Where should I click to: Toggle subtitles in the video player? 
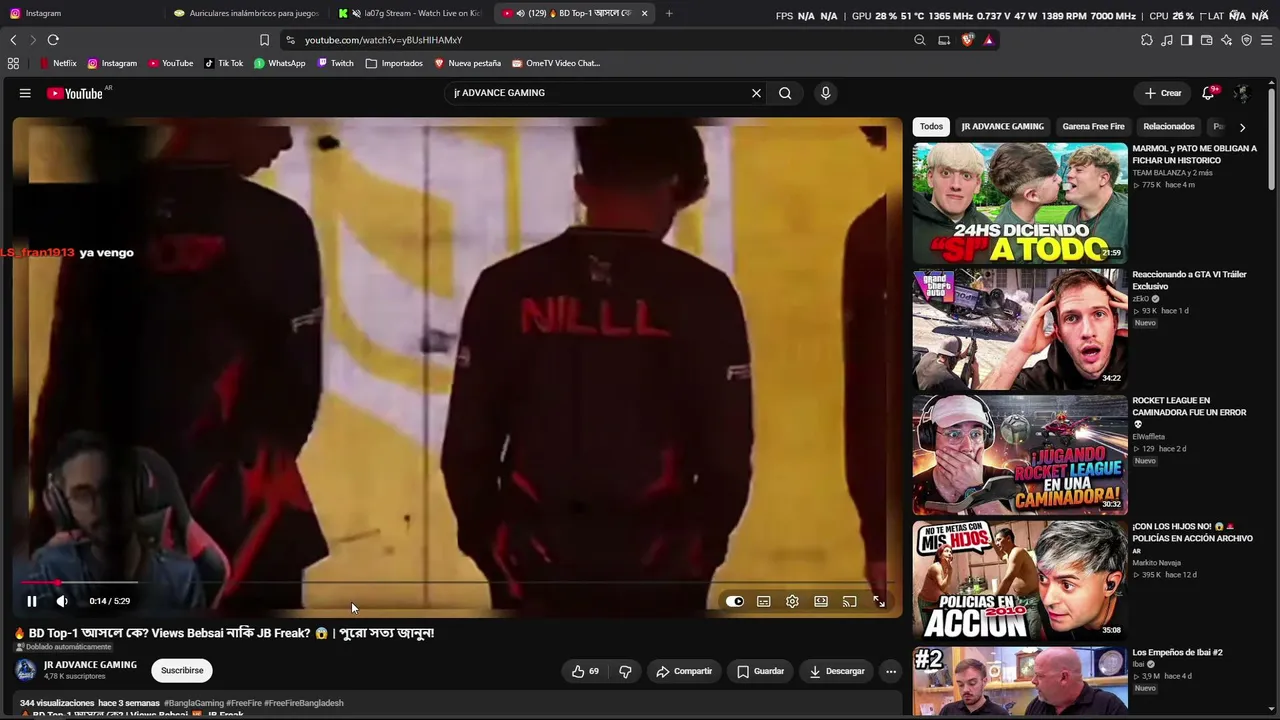(764, 601)
